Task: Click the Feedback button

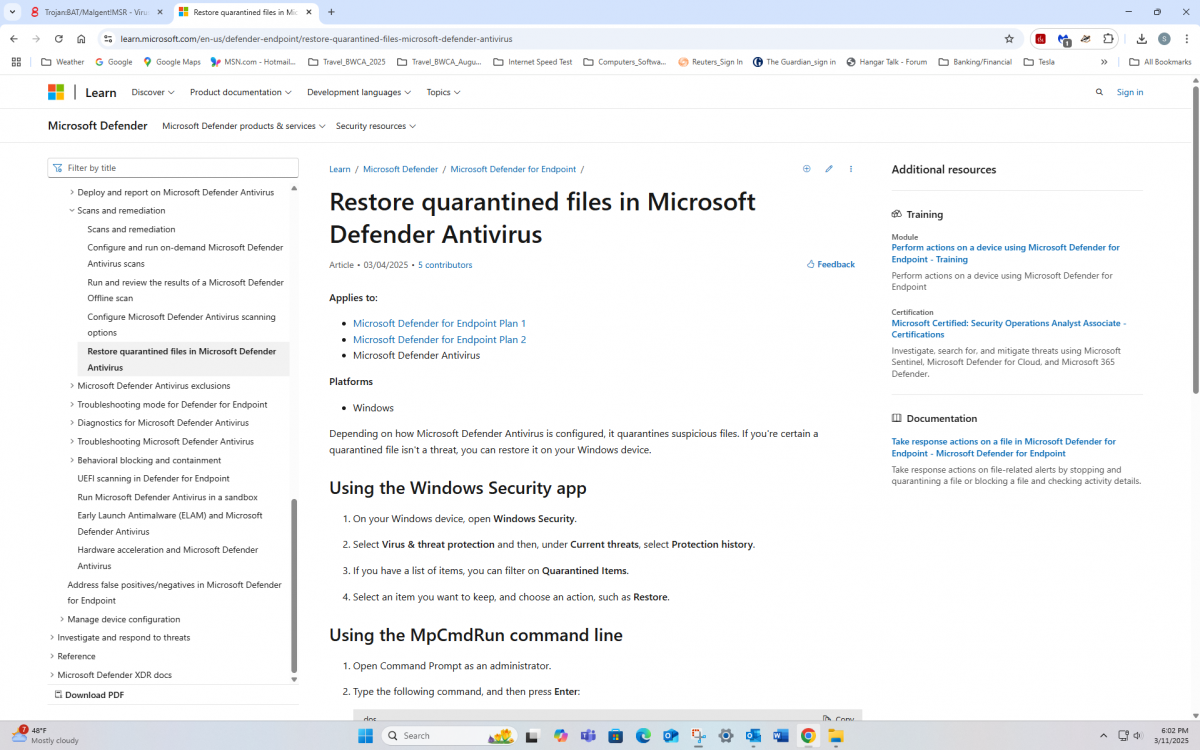Action: [831, 265]
